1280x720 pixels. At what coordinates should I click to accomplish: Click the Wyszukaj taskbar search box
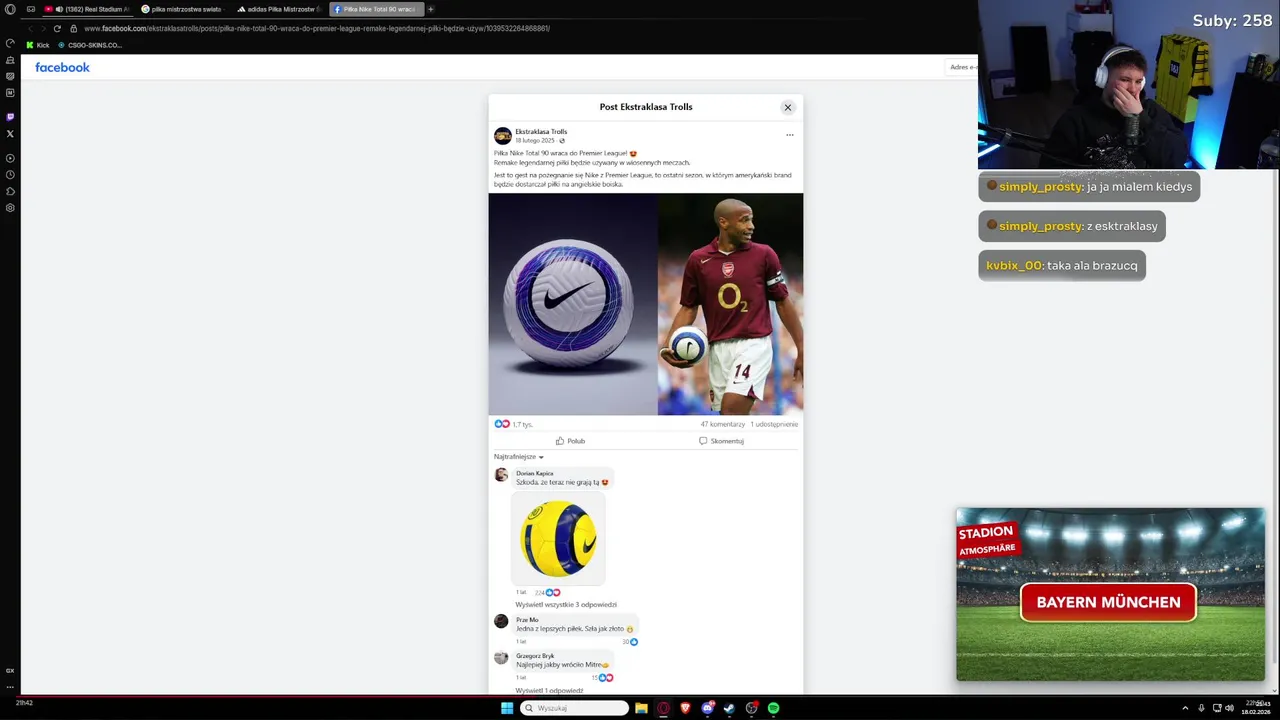[575, 708]
